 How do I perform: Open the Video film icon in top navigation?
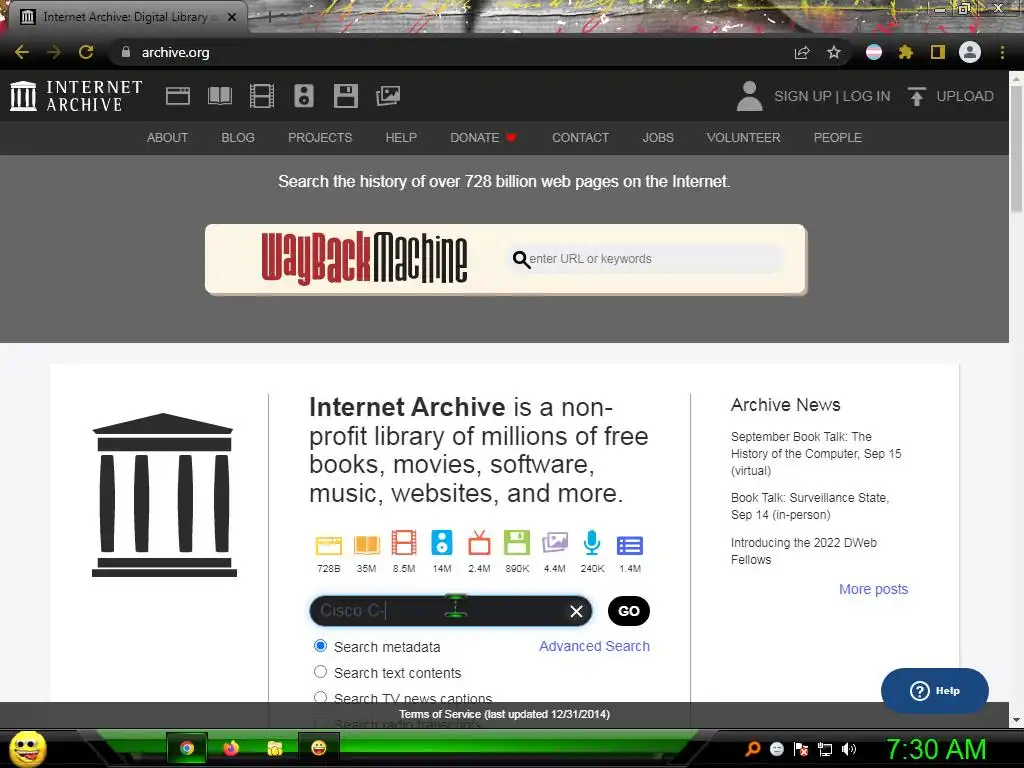262,96
